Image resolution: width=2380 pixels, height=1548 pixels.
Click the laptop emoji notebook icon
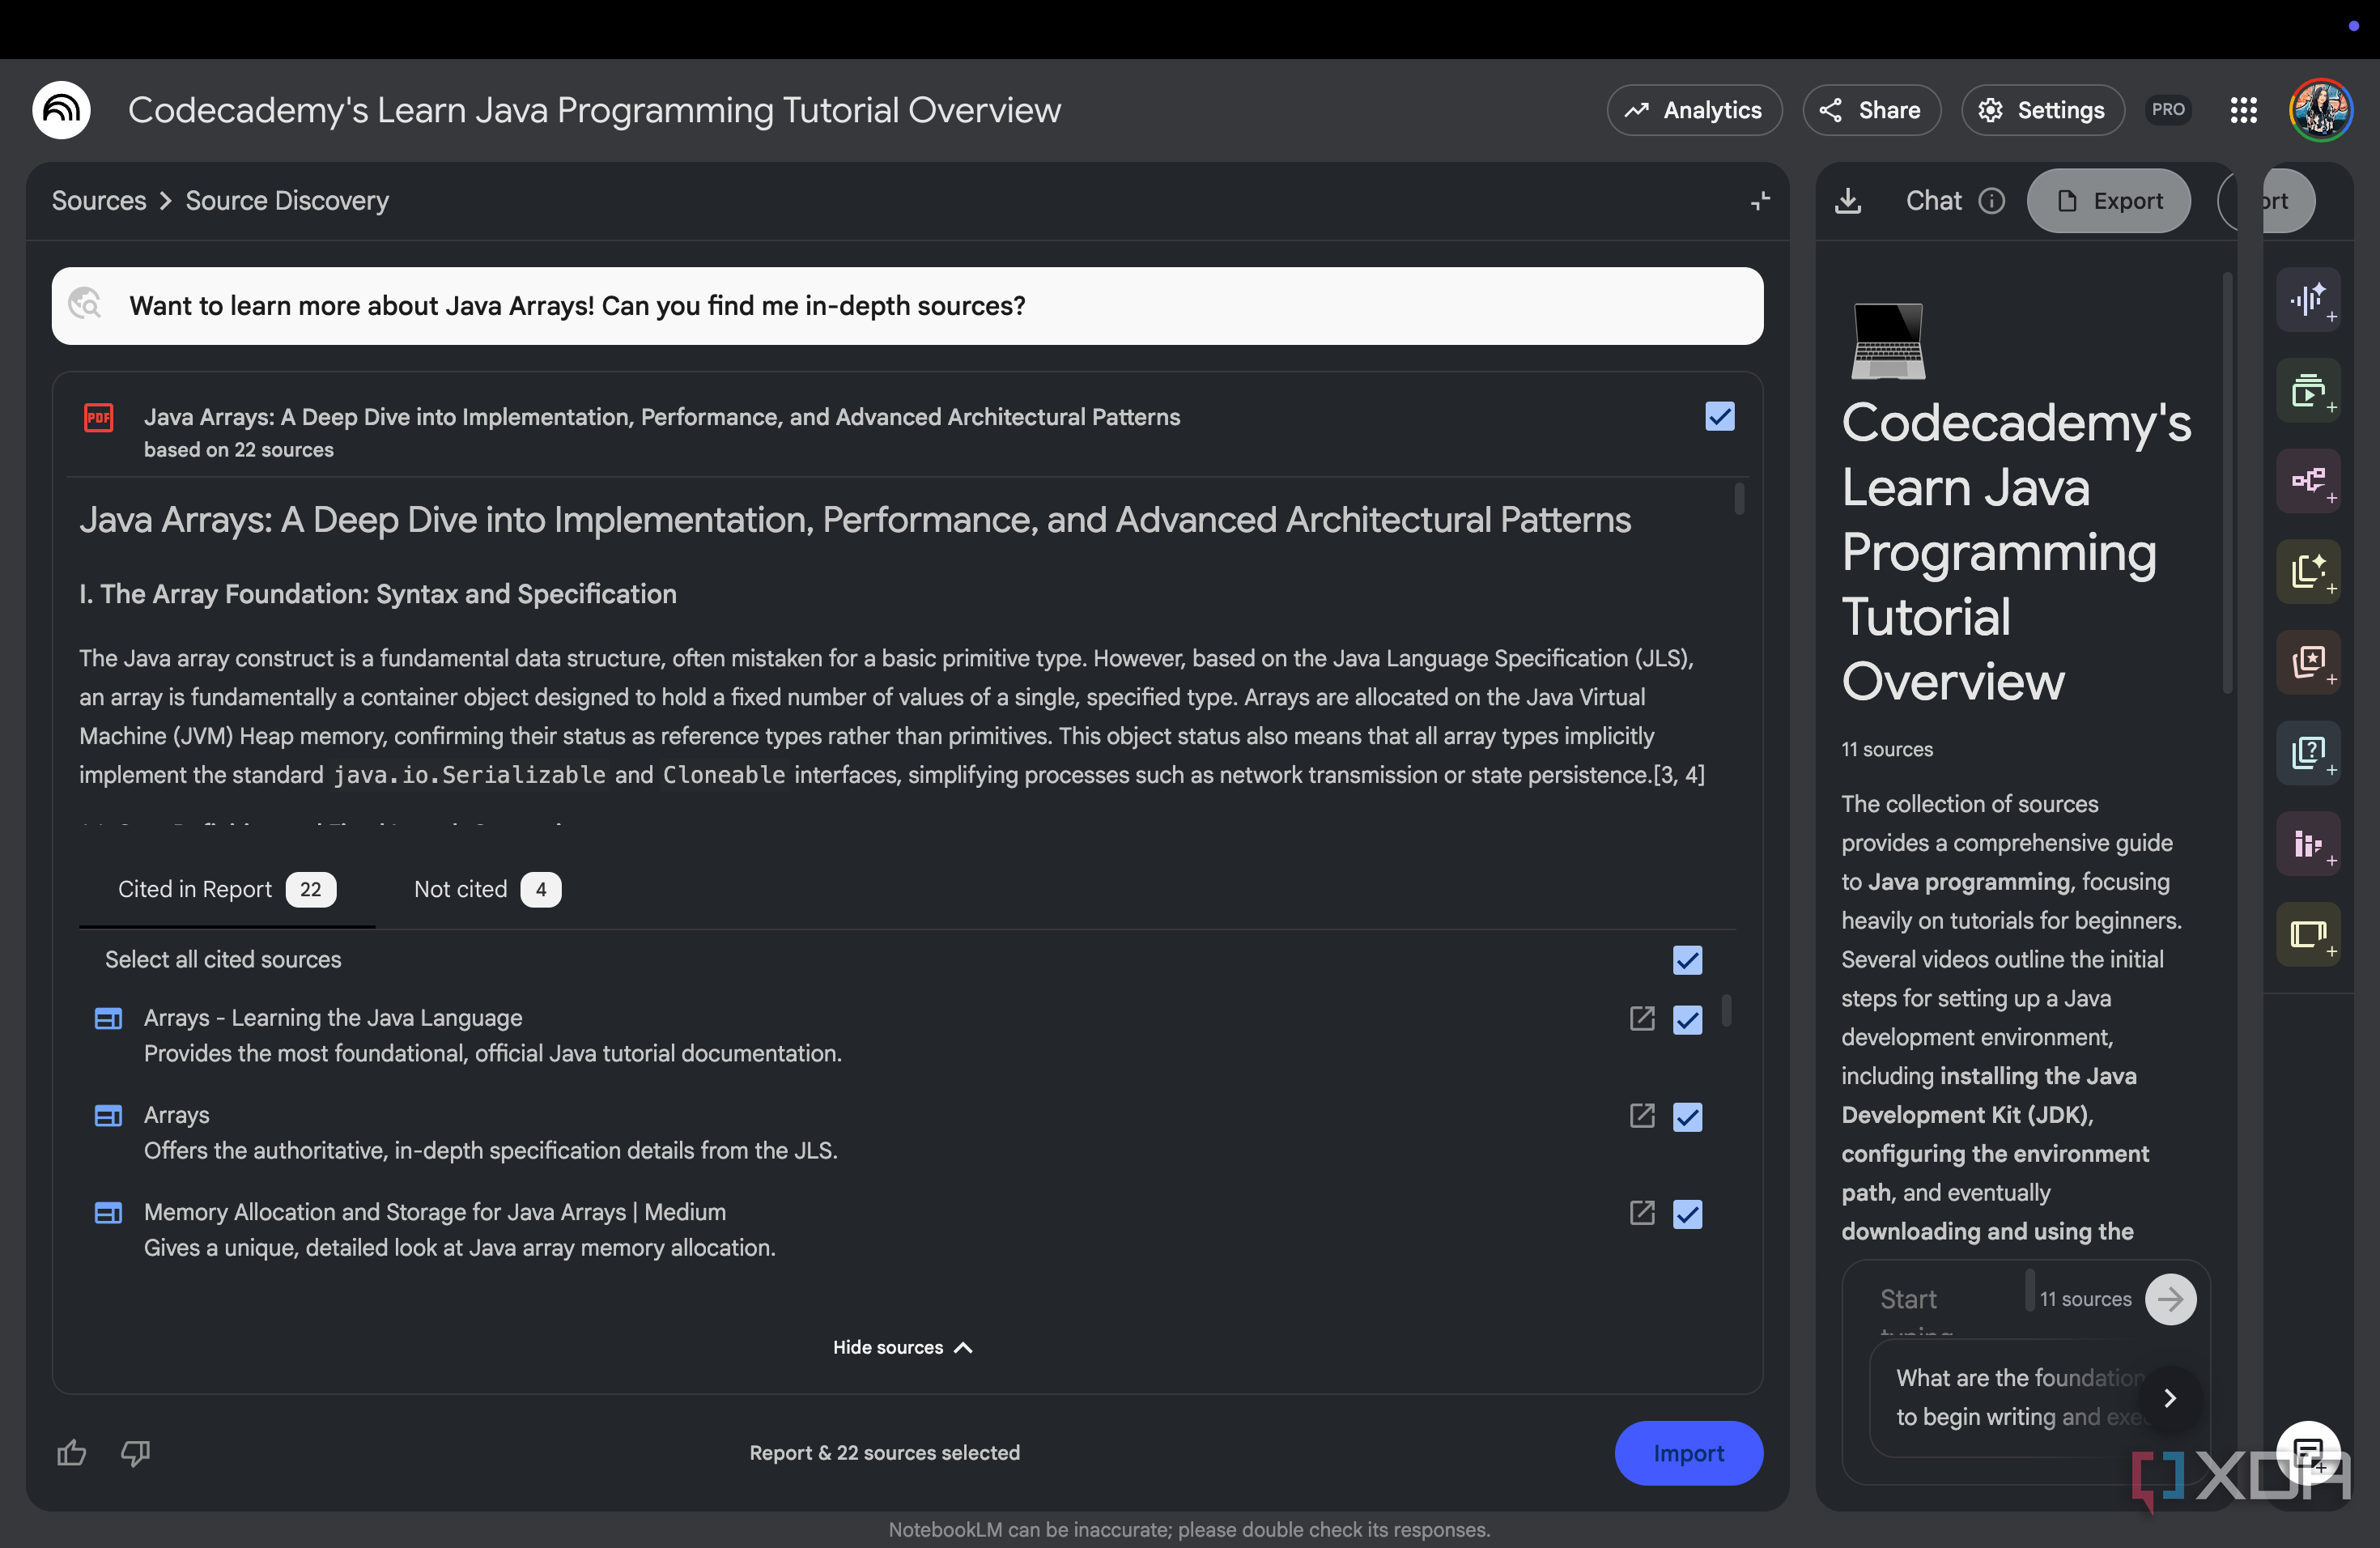1887,341
